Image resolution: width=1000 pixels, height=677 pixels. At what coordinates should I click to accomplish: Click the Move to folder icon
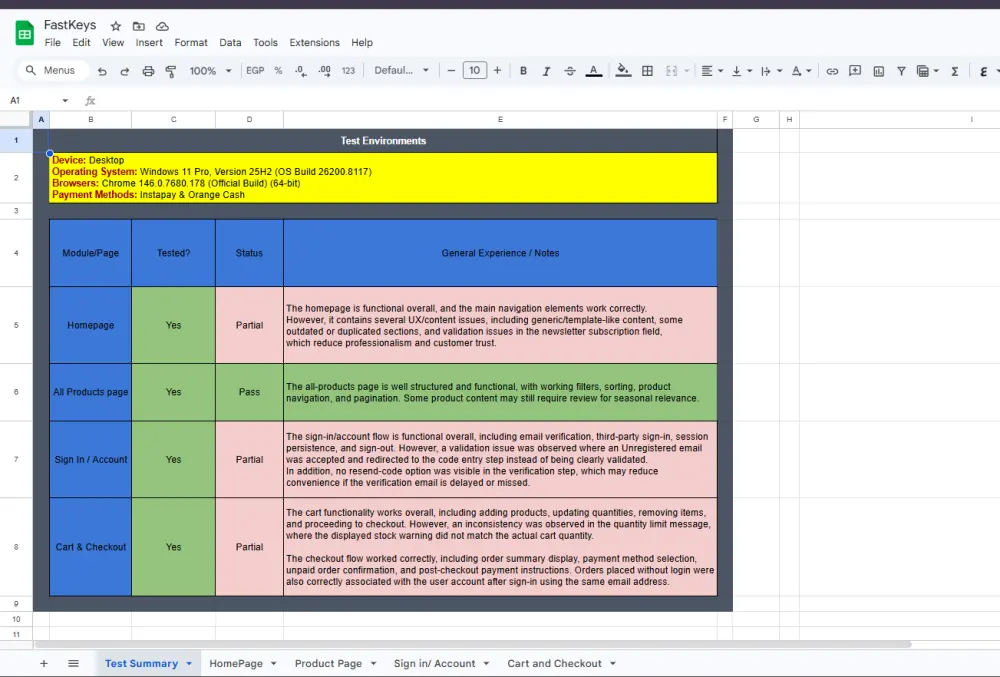click(x=138, y=26)
